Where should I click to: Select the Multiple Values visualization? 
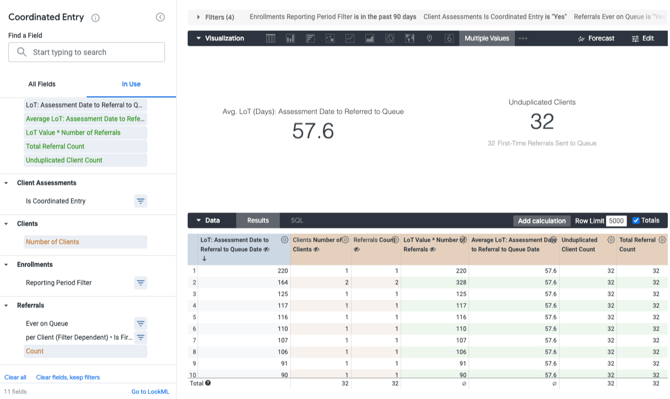[487, 38]
